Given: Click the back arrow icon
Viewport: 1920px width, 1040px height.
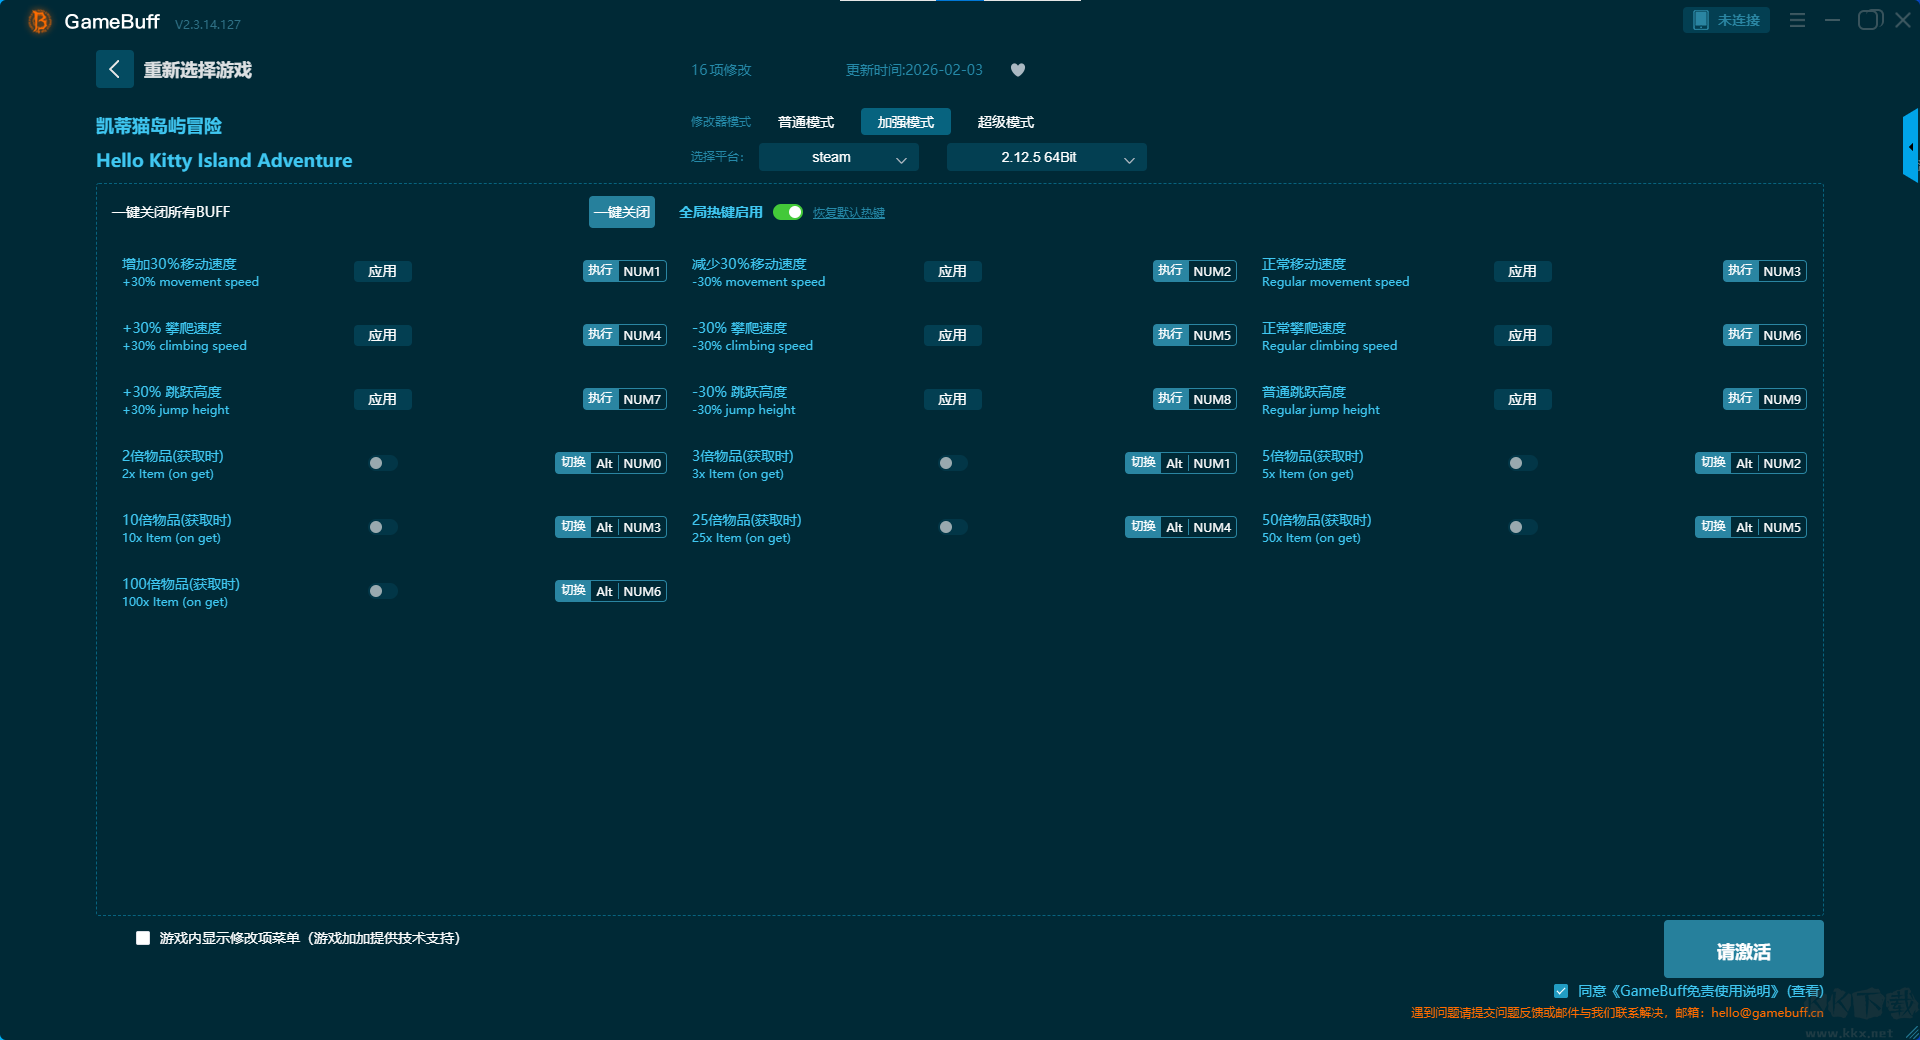Looking at the screenshot, I should [x=114, y=69].
